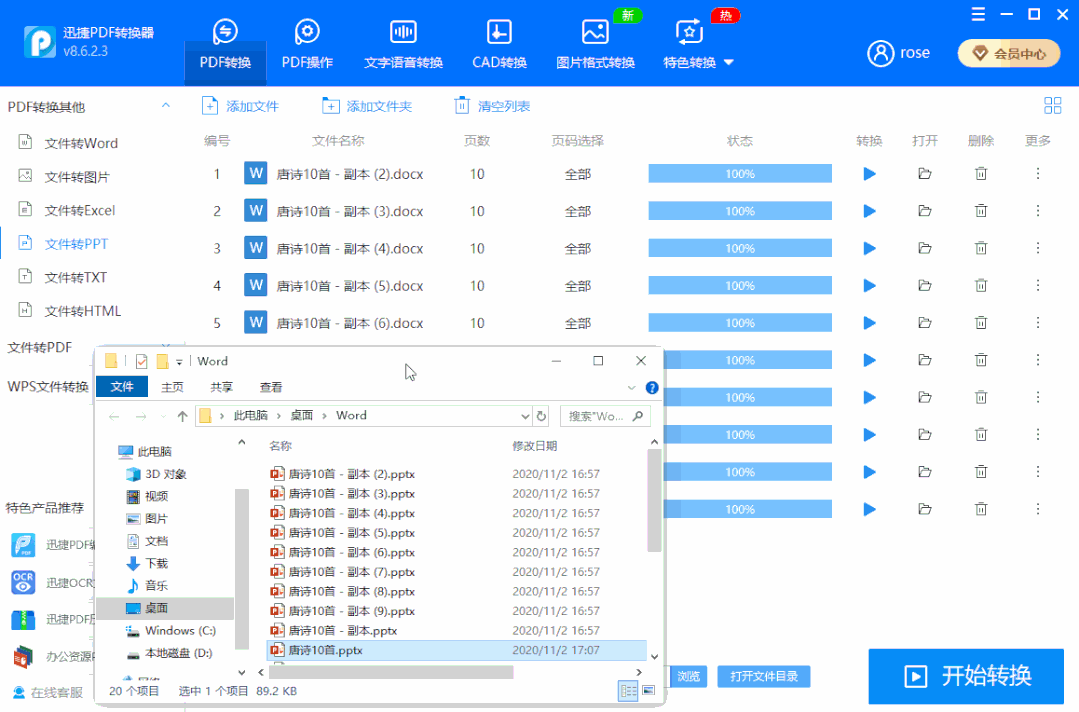Click 清空列表 to clear the list
This screenshot has height=712, width=1079.
coord(492,106)
